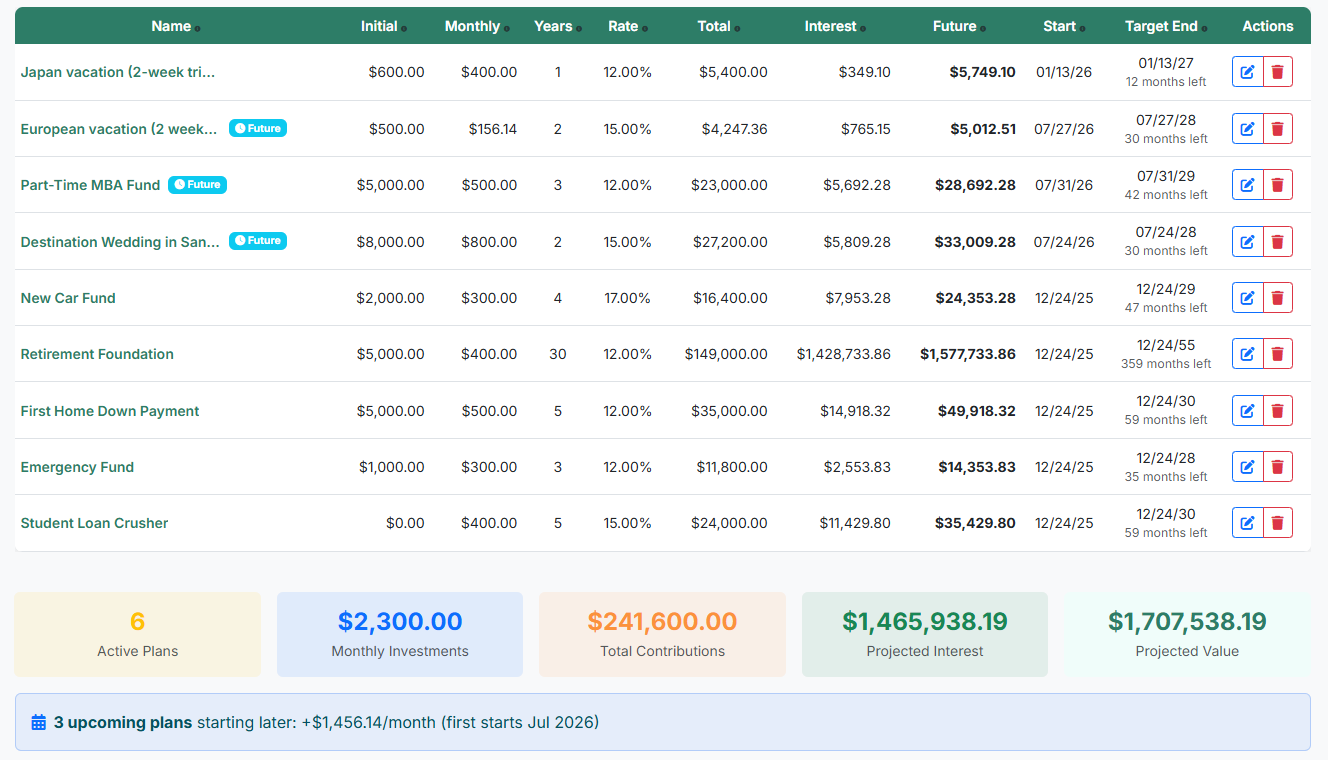
Task: Select the Monthly Investments summary card
Action: pyautogui.click(x=399, y=634)
